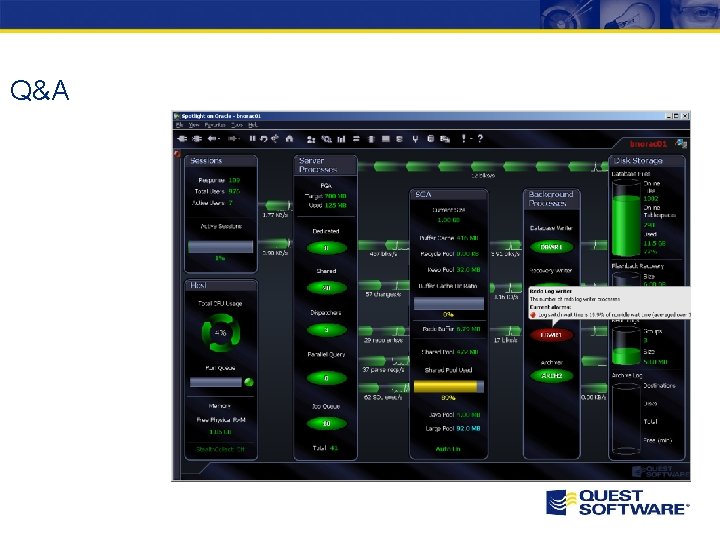This screenshot has width=720, height=540.
Task: Click the Sessions panel header
Action: tap(221, 161)
